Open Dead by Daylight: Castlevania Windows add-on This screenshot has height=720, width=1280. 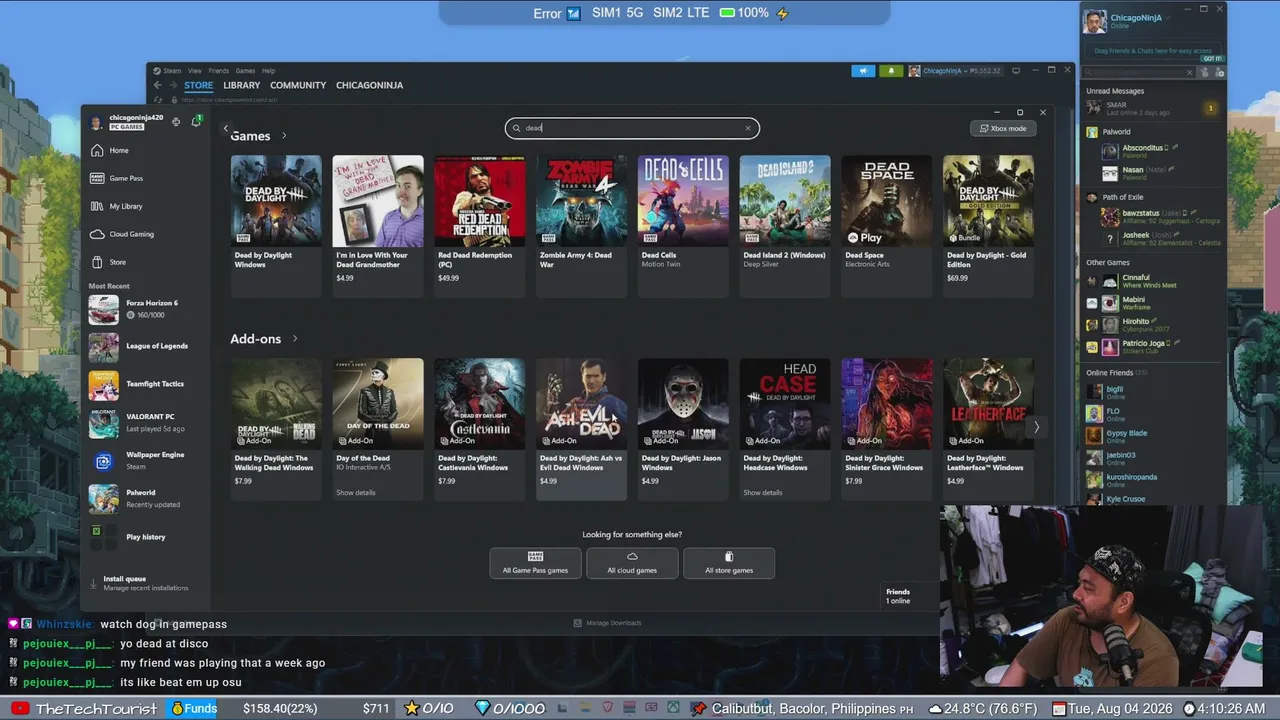pyautogui.click(x=480, y=429)
